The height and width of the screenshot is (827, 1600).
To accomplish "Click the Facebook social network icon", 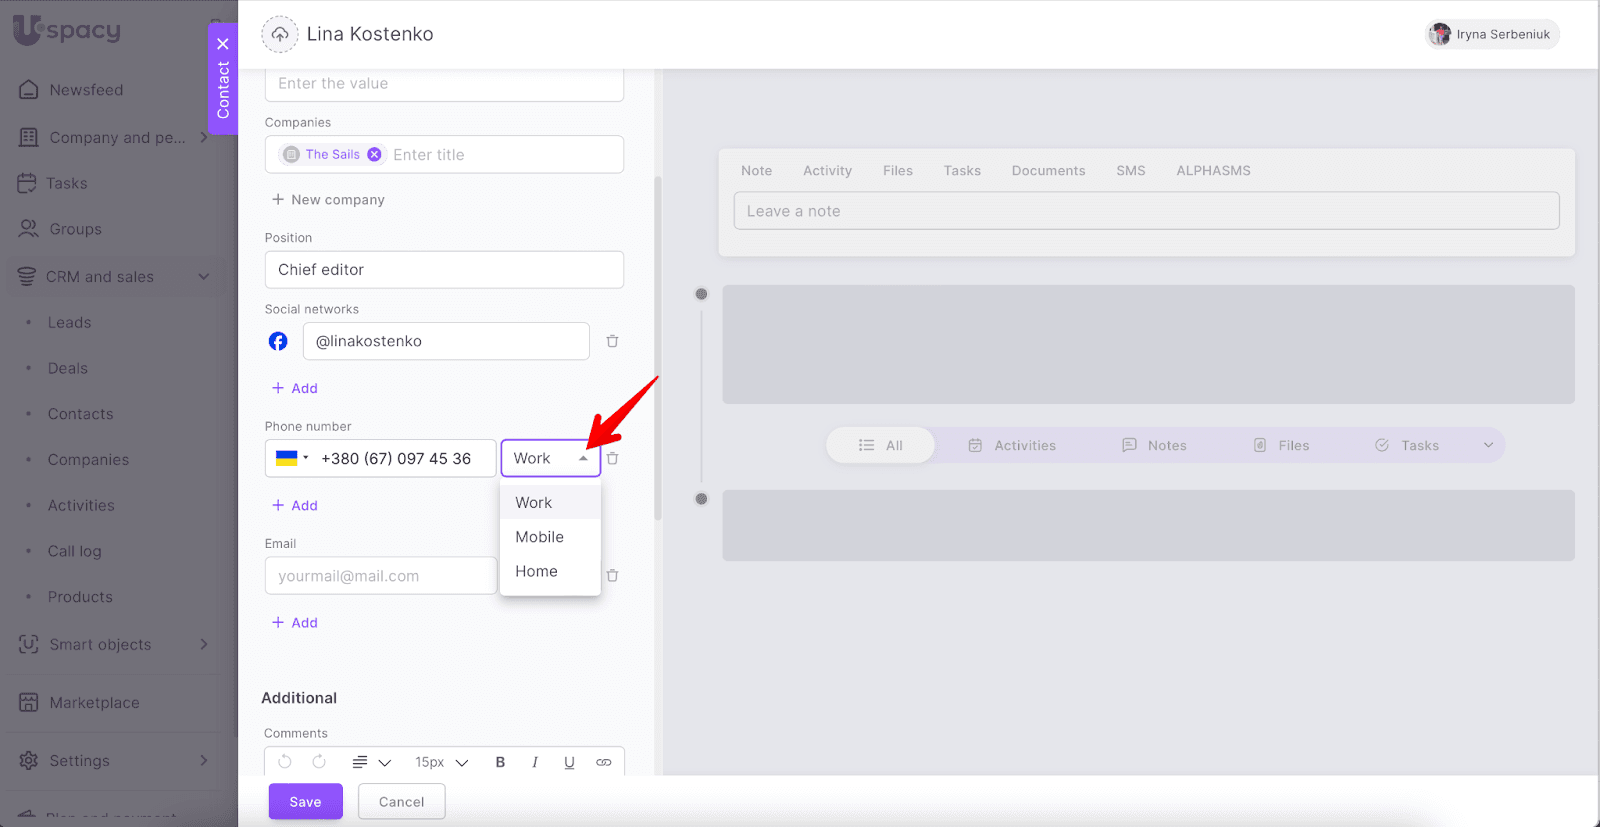I will 278,341.
